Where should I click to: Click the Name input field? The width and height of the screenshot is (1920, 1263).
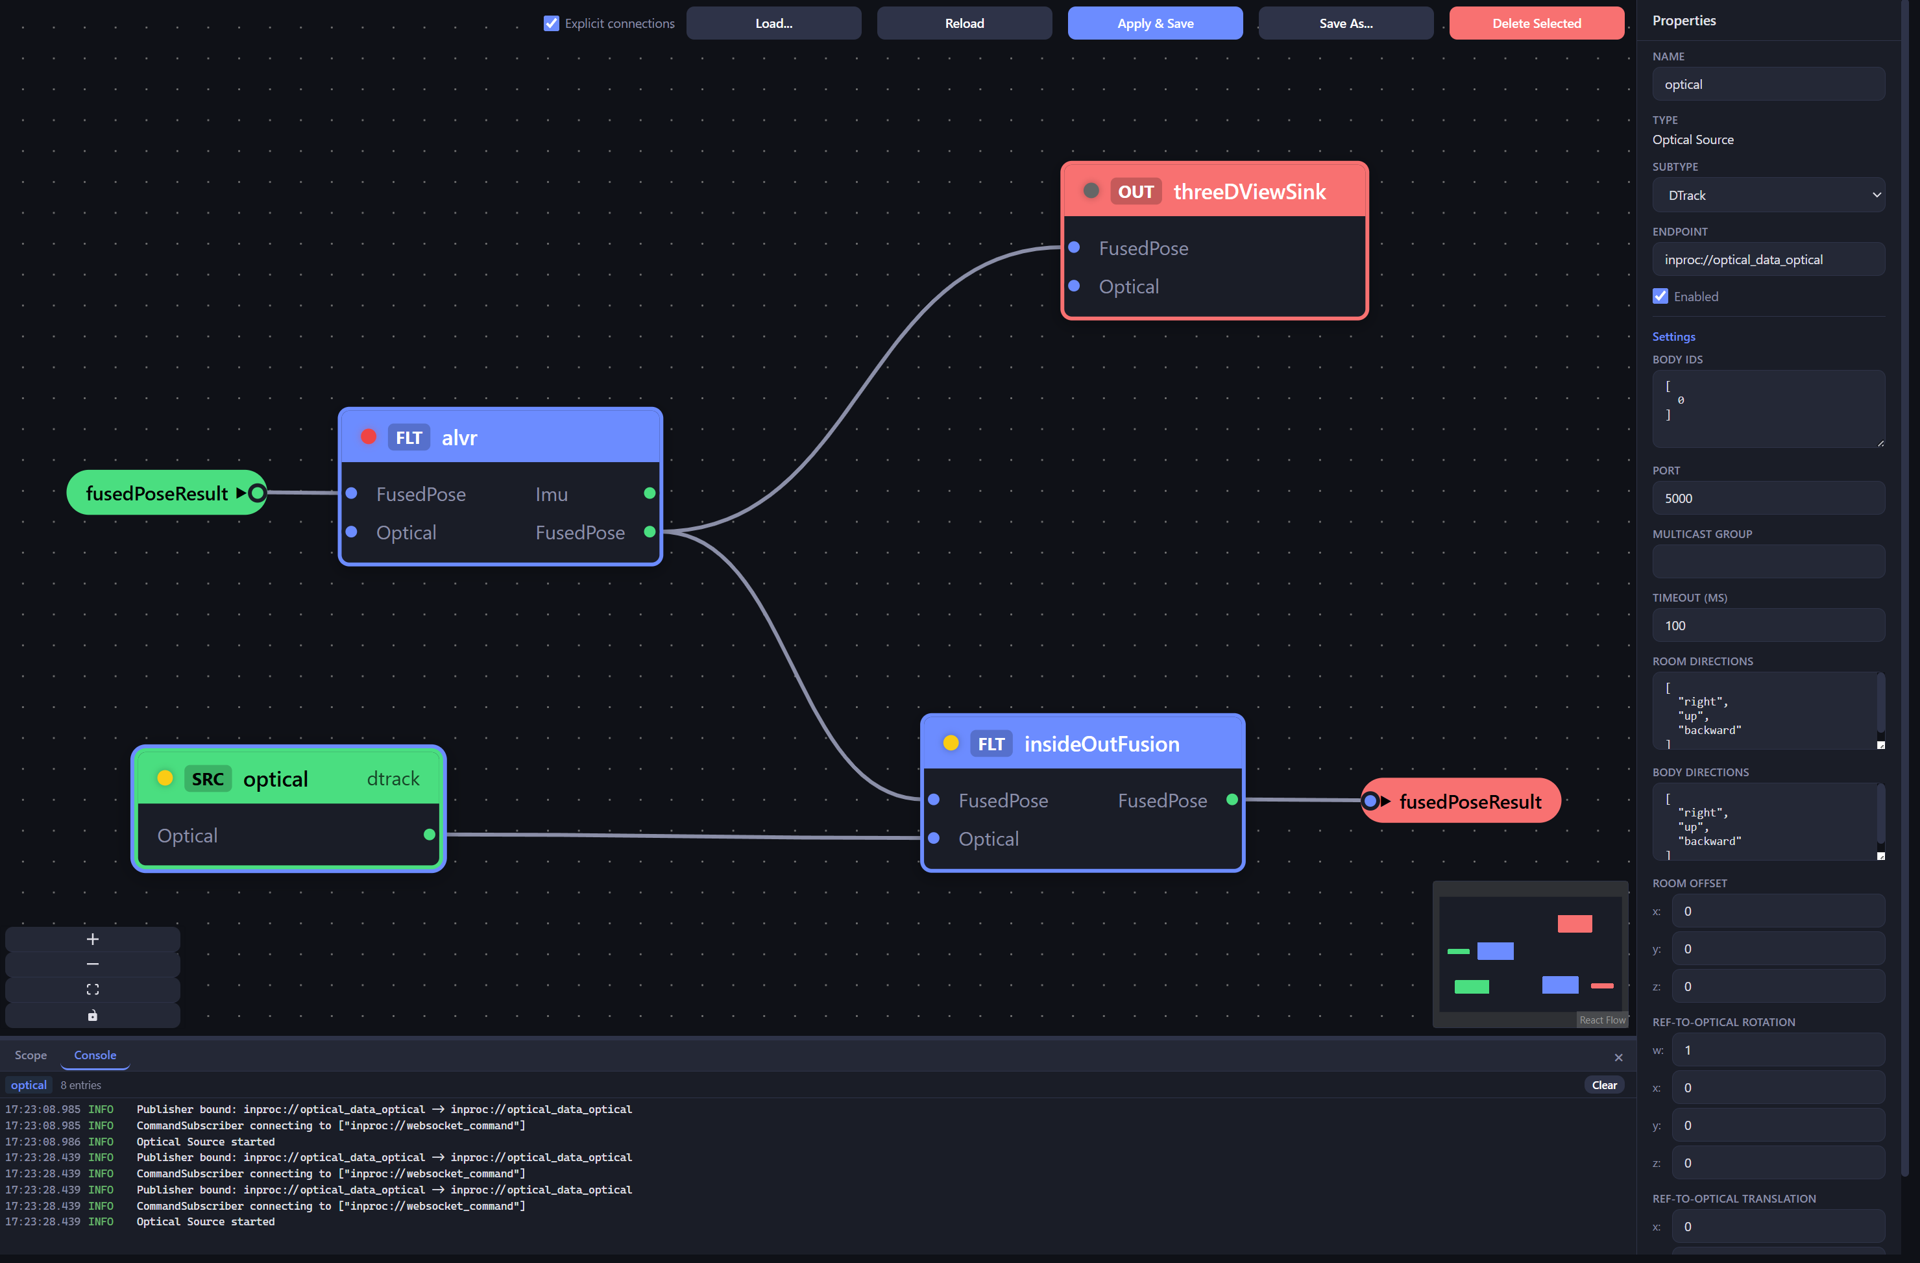tap(1768, 84)
